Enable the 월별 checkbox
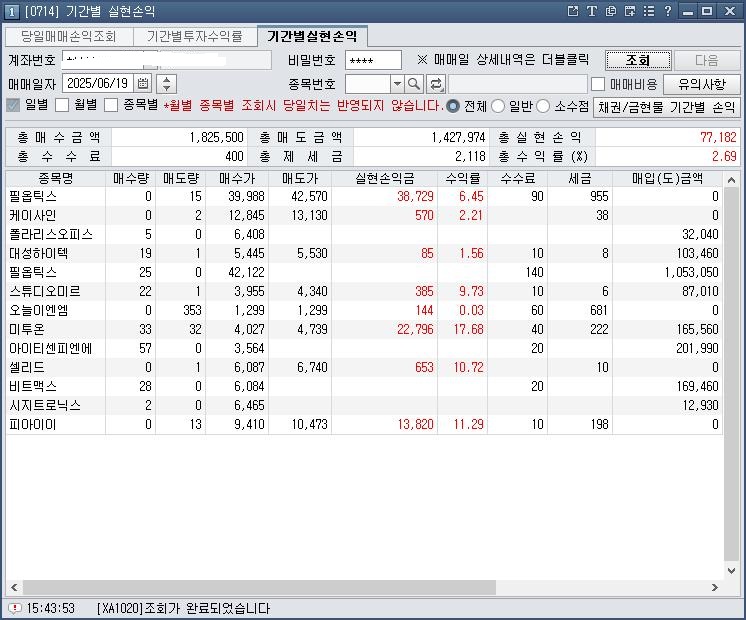The width and height of the screenshot is (746, 620). [62, 105]
